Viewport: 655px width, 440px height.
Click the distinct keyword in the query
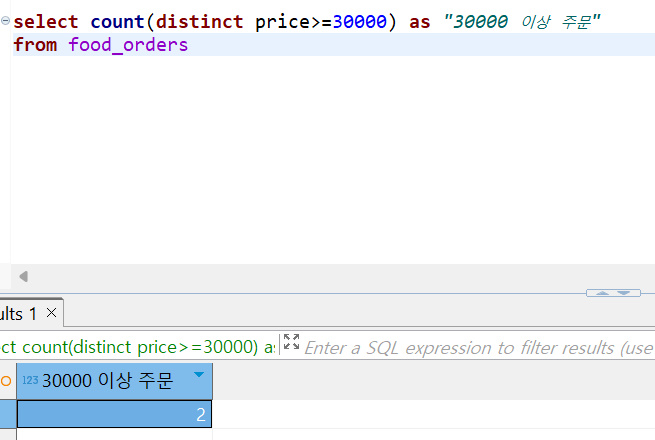point(199,21)
